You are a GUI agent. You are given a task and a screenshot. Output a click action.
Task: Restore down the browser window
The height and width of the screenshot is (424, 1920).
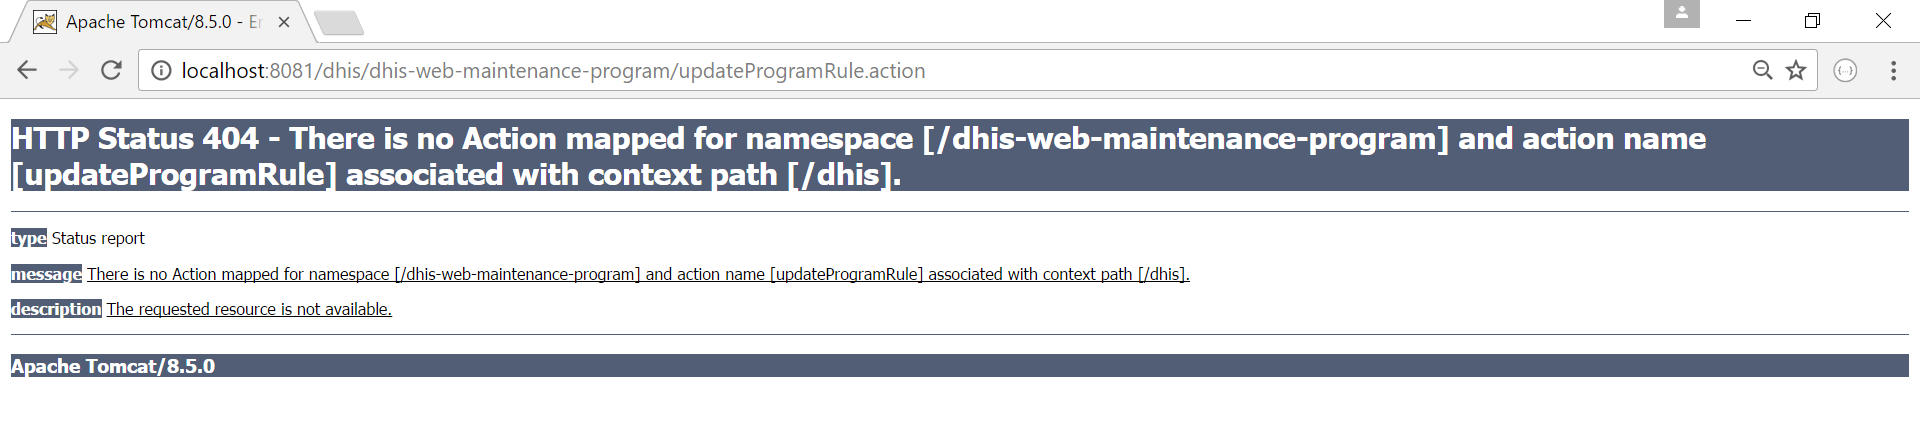click(1812, 21)
